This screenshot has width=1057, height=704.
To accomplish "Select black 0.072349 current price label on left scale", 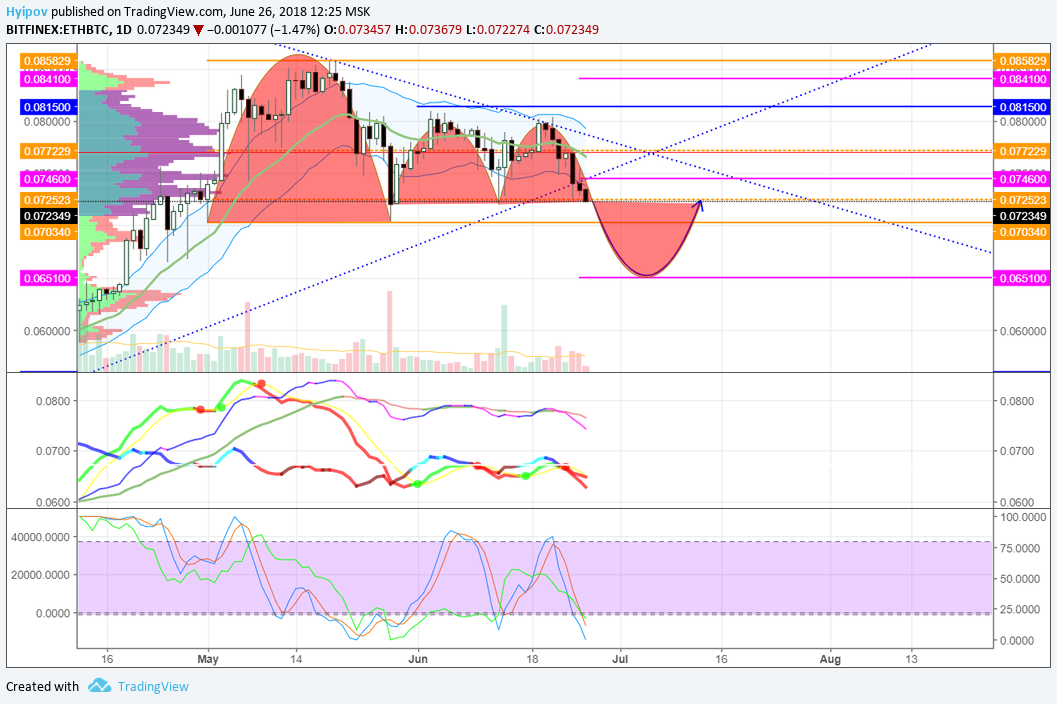I will coord(47,216).
